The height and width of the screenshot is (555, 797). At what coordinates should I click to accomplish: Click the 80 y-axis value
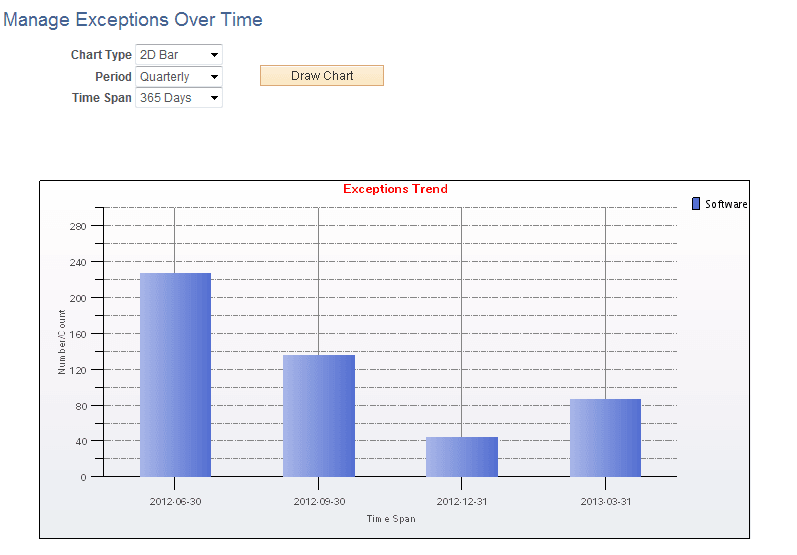click(x=81, y=407)
